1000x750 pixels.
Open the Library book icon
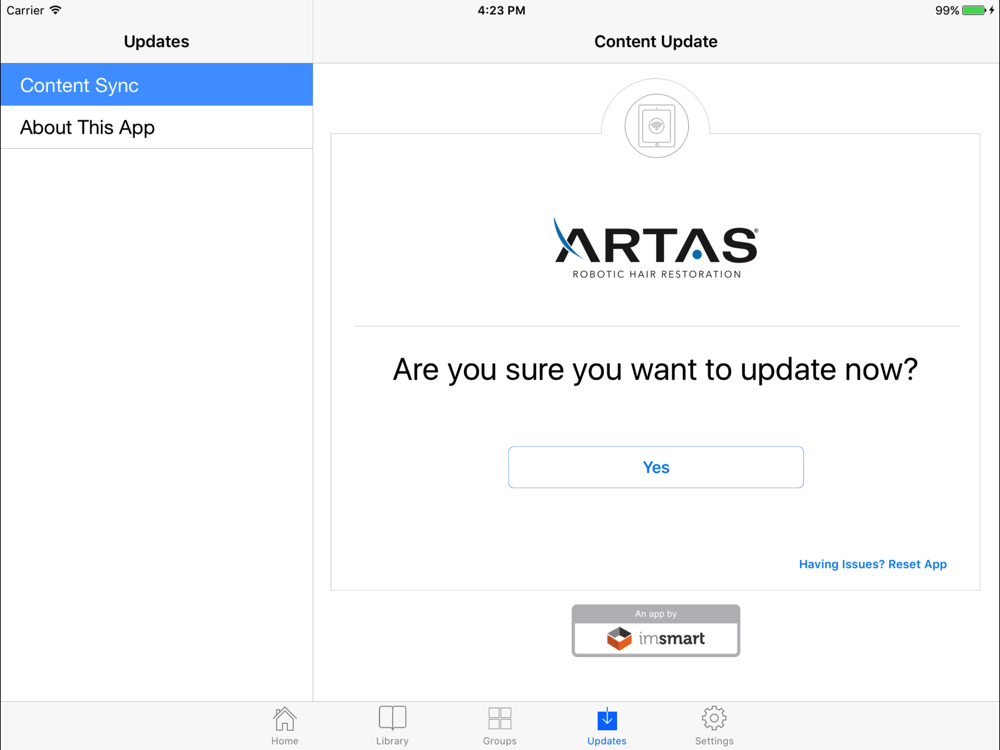click(x=392, y=717)
